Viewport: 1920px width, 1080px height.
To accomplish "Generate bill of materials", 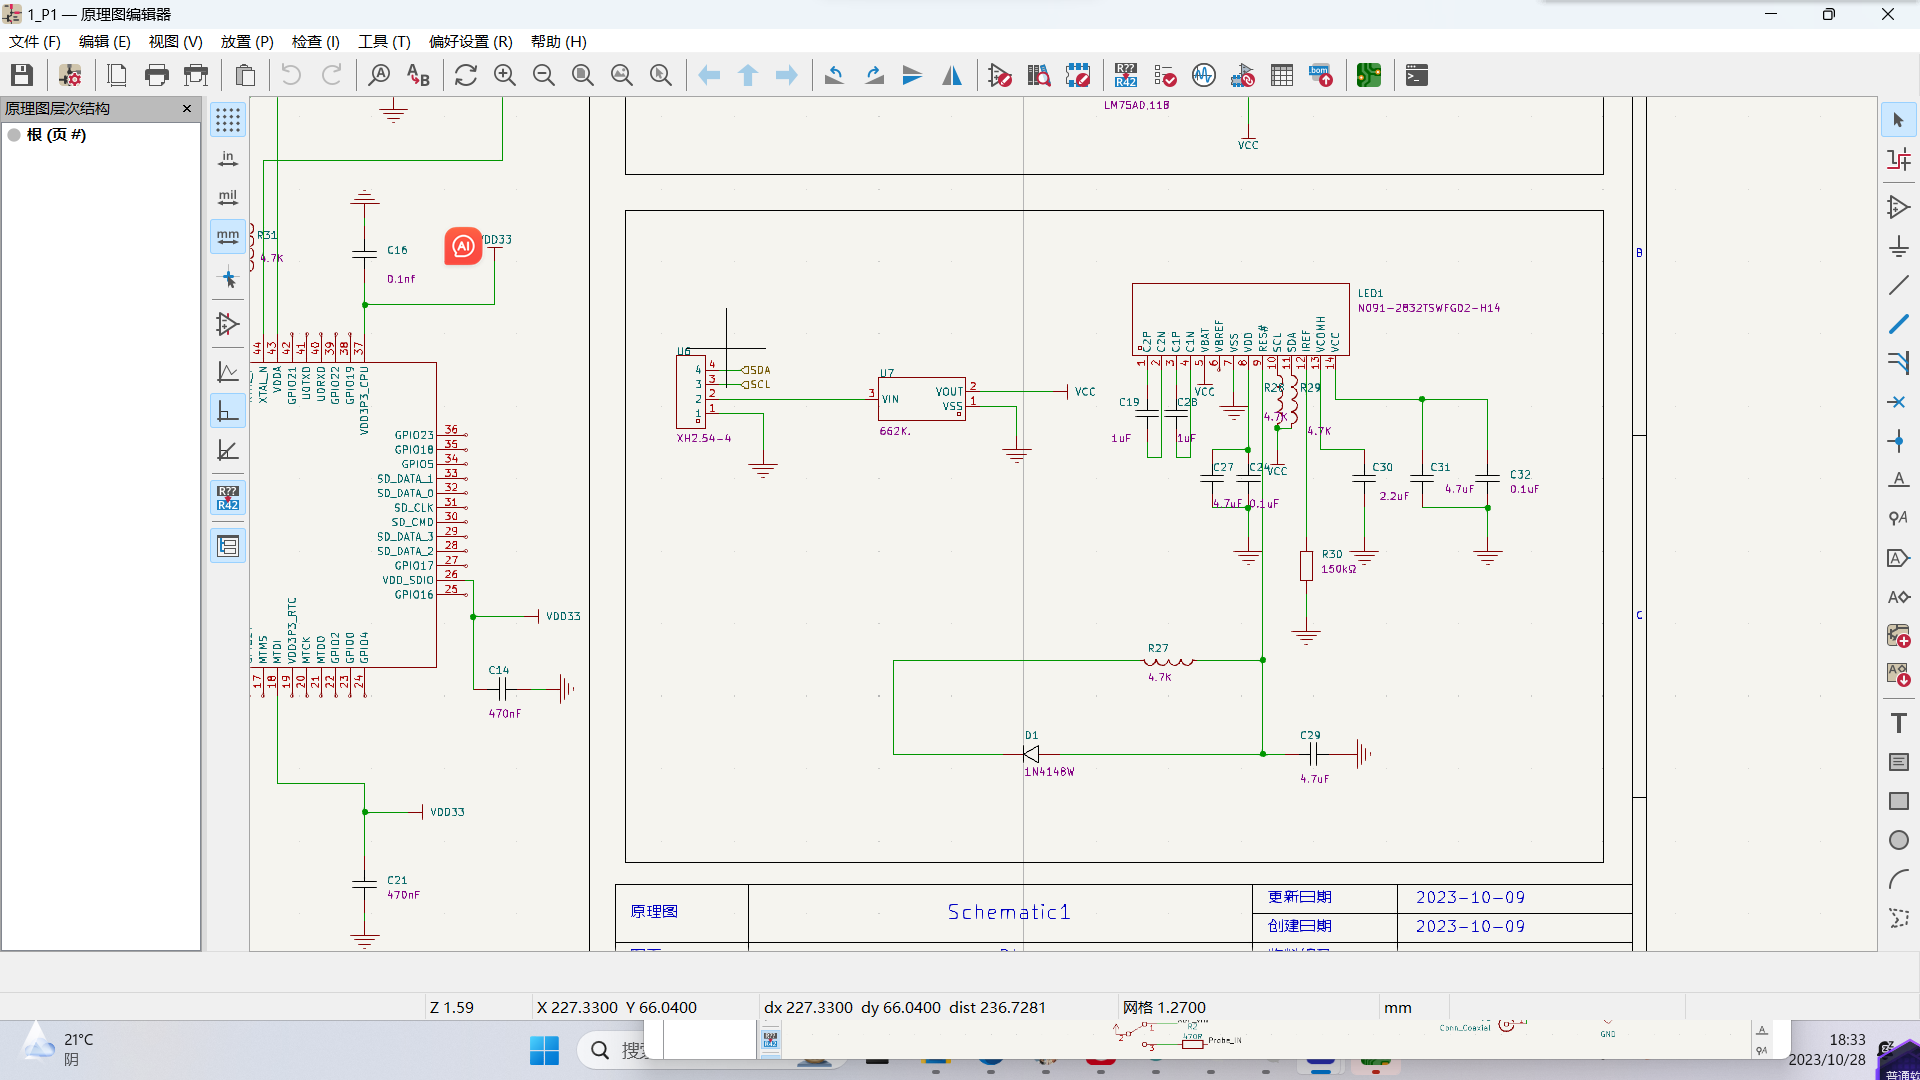I will [x=1321, y=75].
